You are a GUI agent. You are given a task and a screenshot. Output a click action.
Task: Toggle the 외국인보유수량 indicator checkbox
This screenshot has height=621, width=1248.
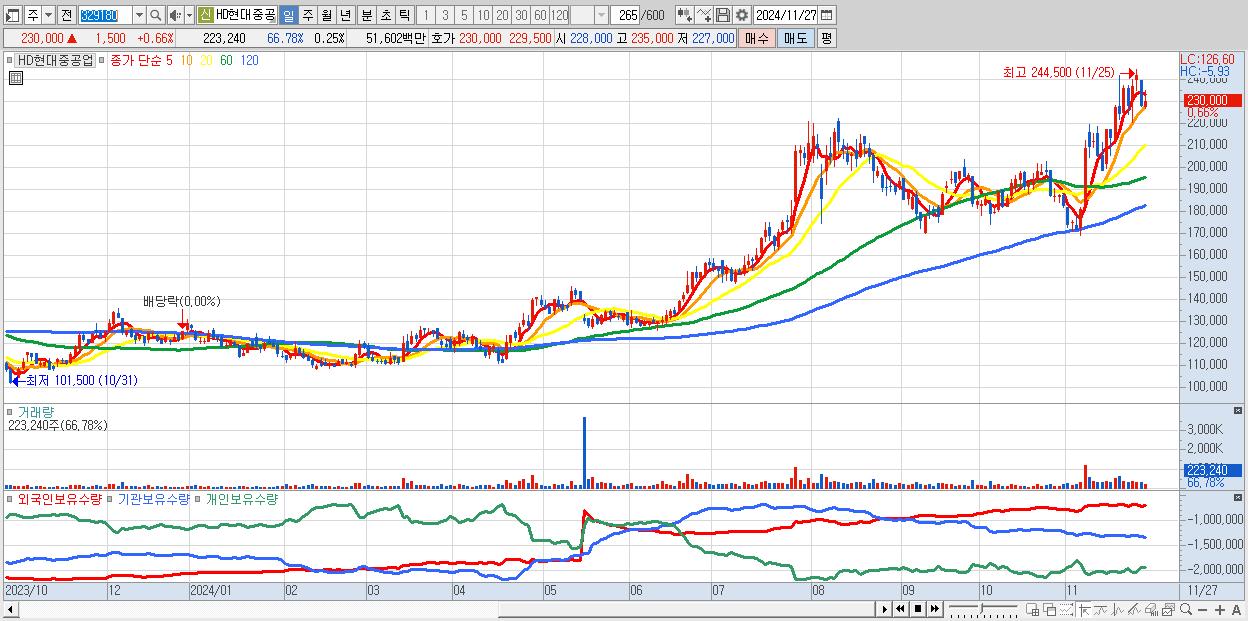pyautogui.click(x=9, y=498)
